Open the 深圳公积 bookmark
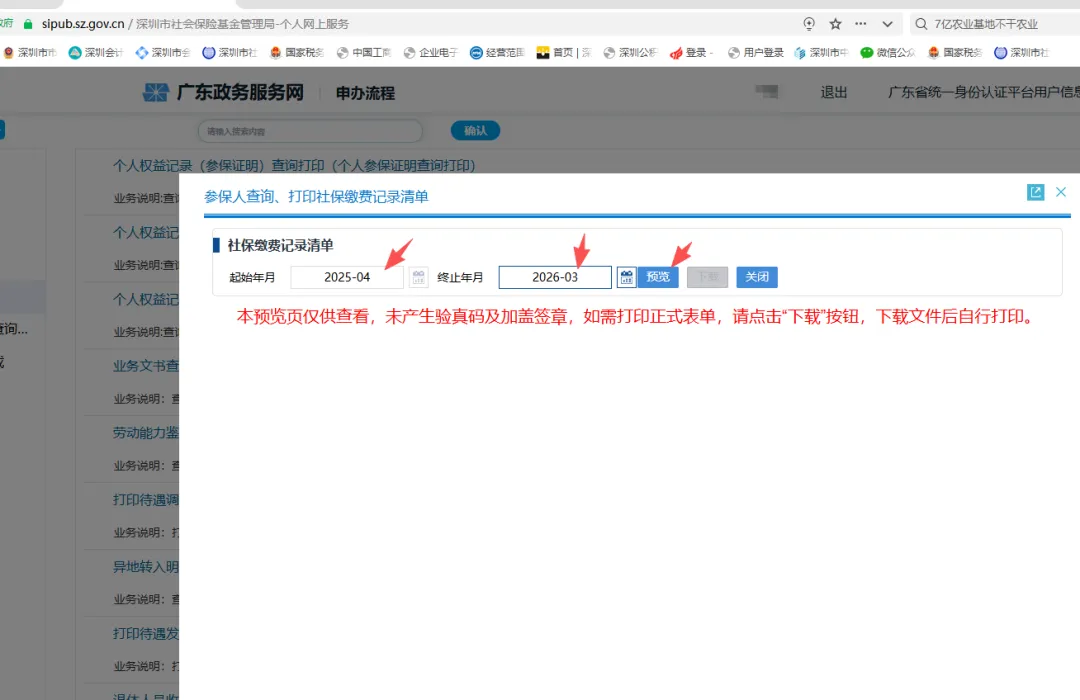1080x700 pixels. [630, 52]
